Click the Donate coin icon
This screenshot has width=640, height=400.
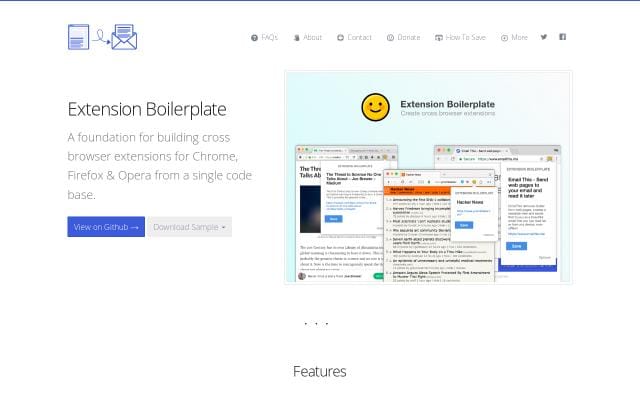coord(390,38)
